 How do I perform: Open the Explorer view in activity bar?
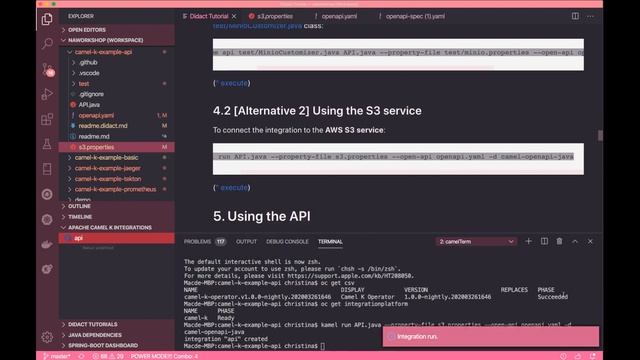tap(47, 19)
